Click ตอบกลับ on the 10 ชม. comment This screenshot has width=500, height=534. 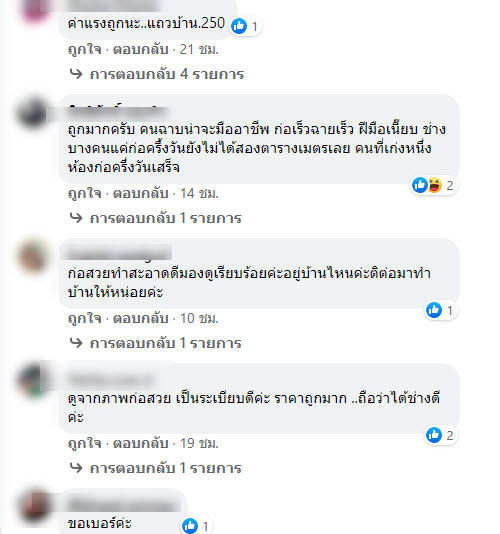click(x=141, y=319)
